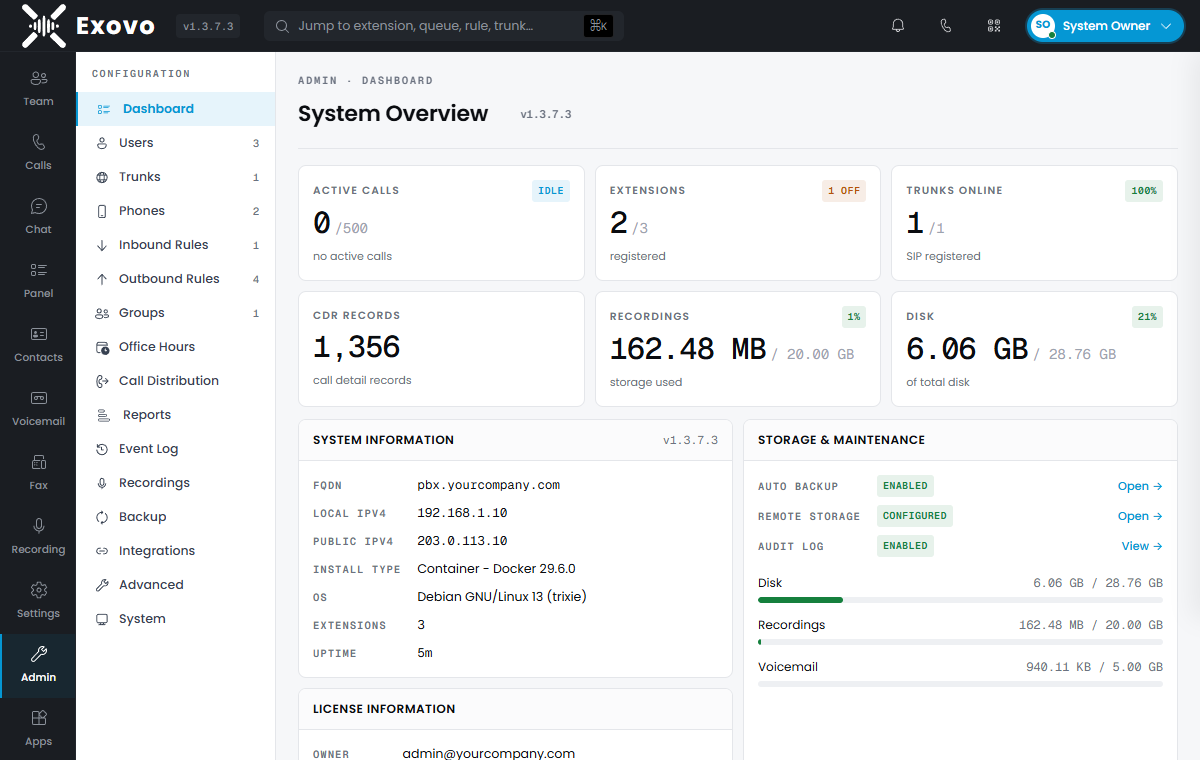Click the Office Hours clock icon
This screenshot has width=1200, height=760.
[102, 347]
